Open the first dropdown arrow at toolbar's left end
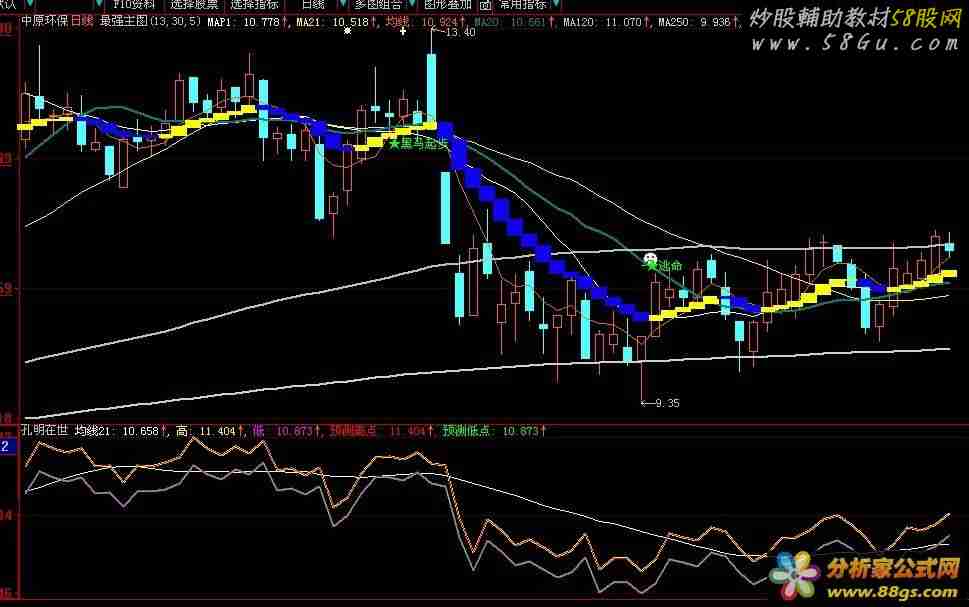The width and height of the screenshot is (969, 607). pos(30,4)
